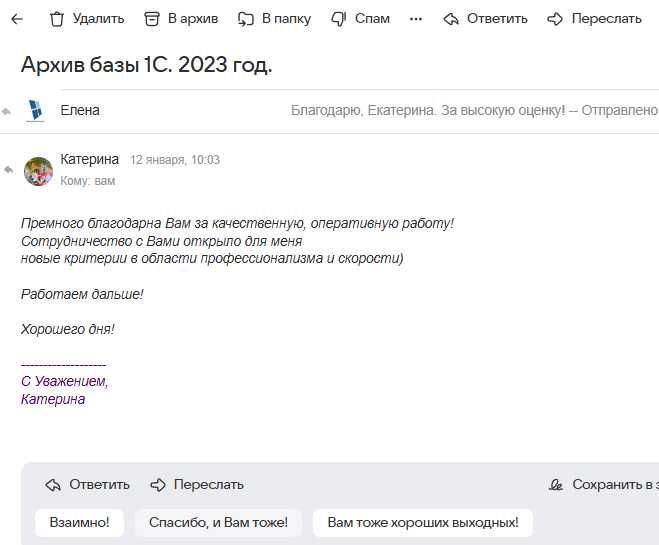Click the trash can Delete icon
Viewport: 659px width, 545px height.
pos(57,19)
